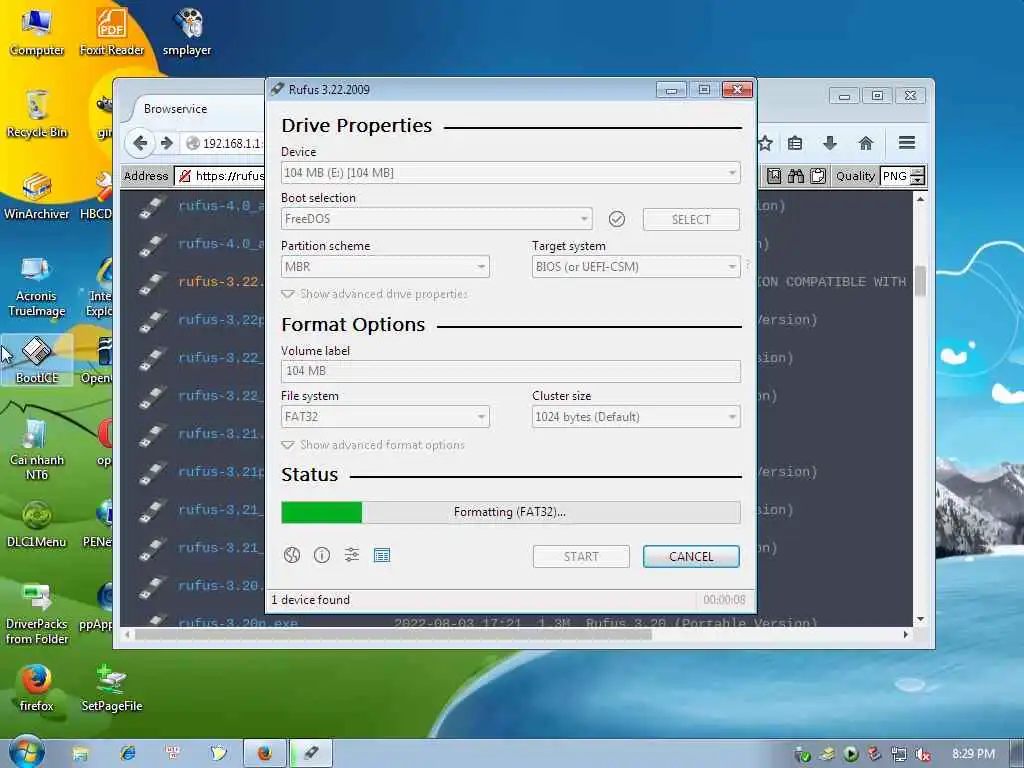Open the BootICE desktop icon
Image resolution: width=1024 pixels, height=768 pixels.
37,360
